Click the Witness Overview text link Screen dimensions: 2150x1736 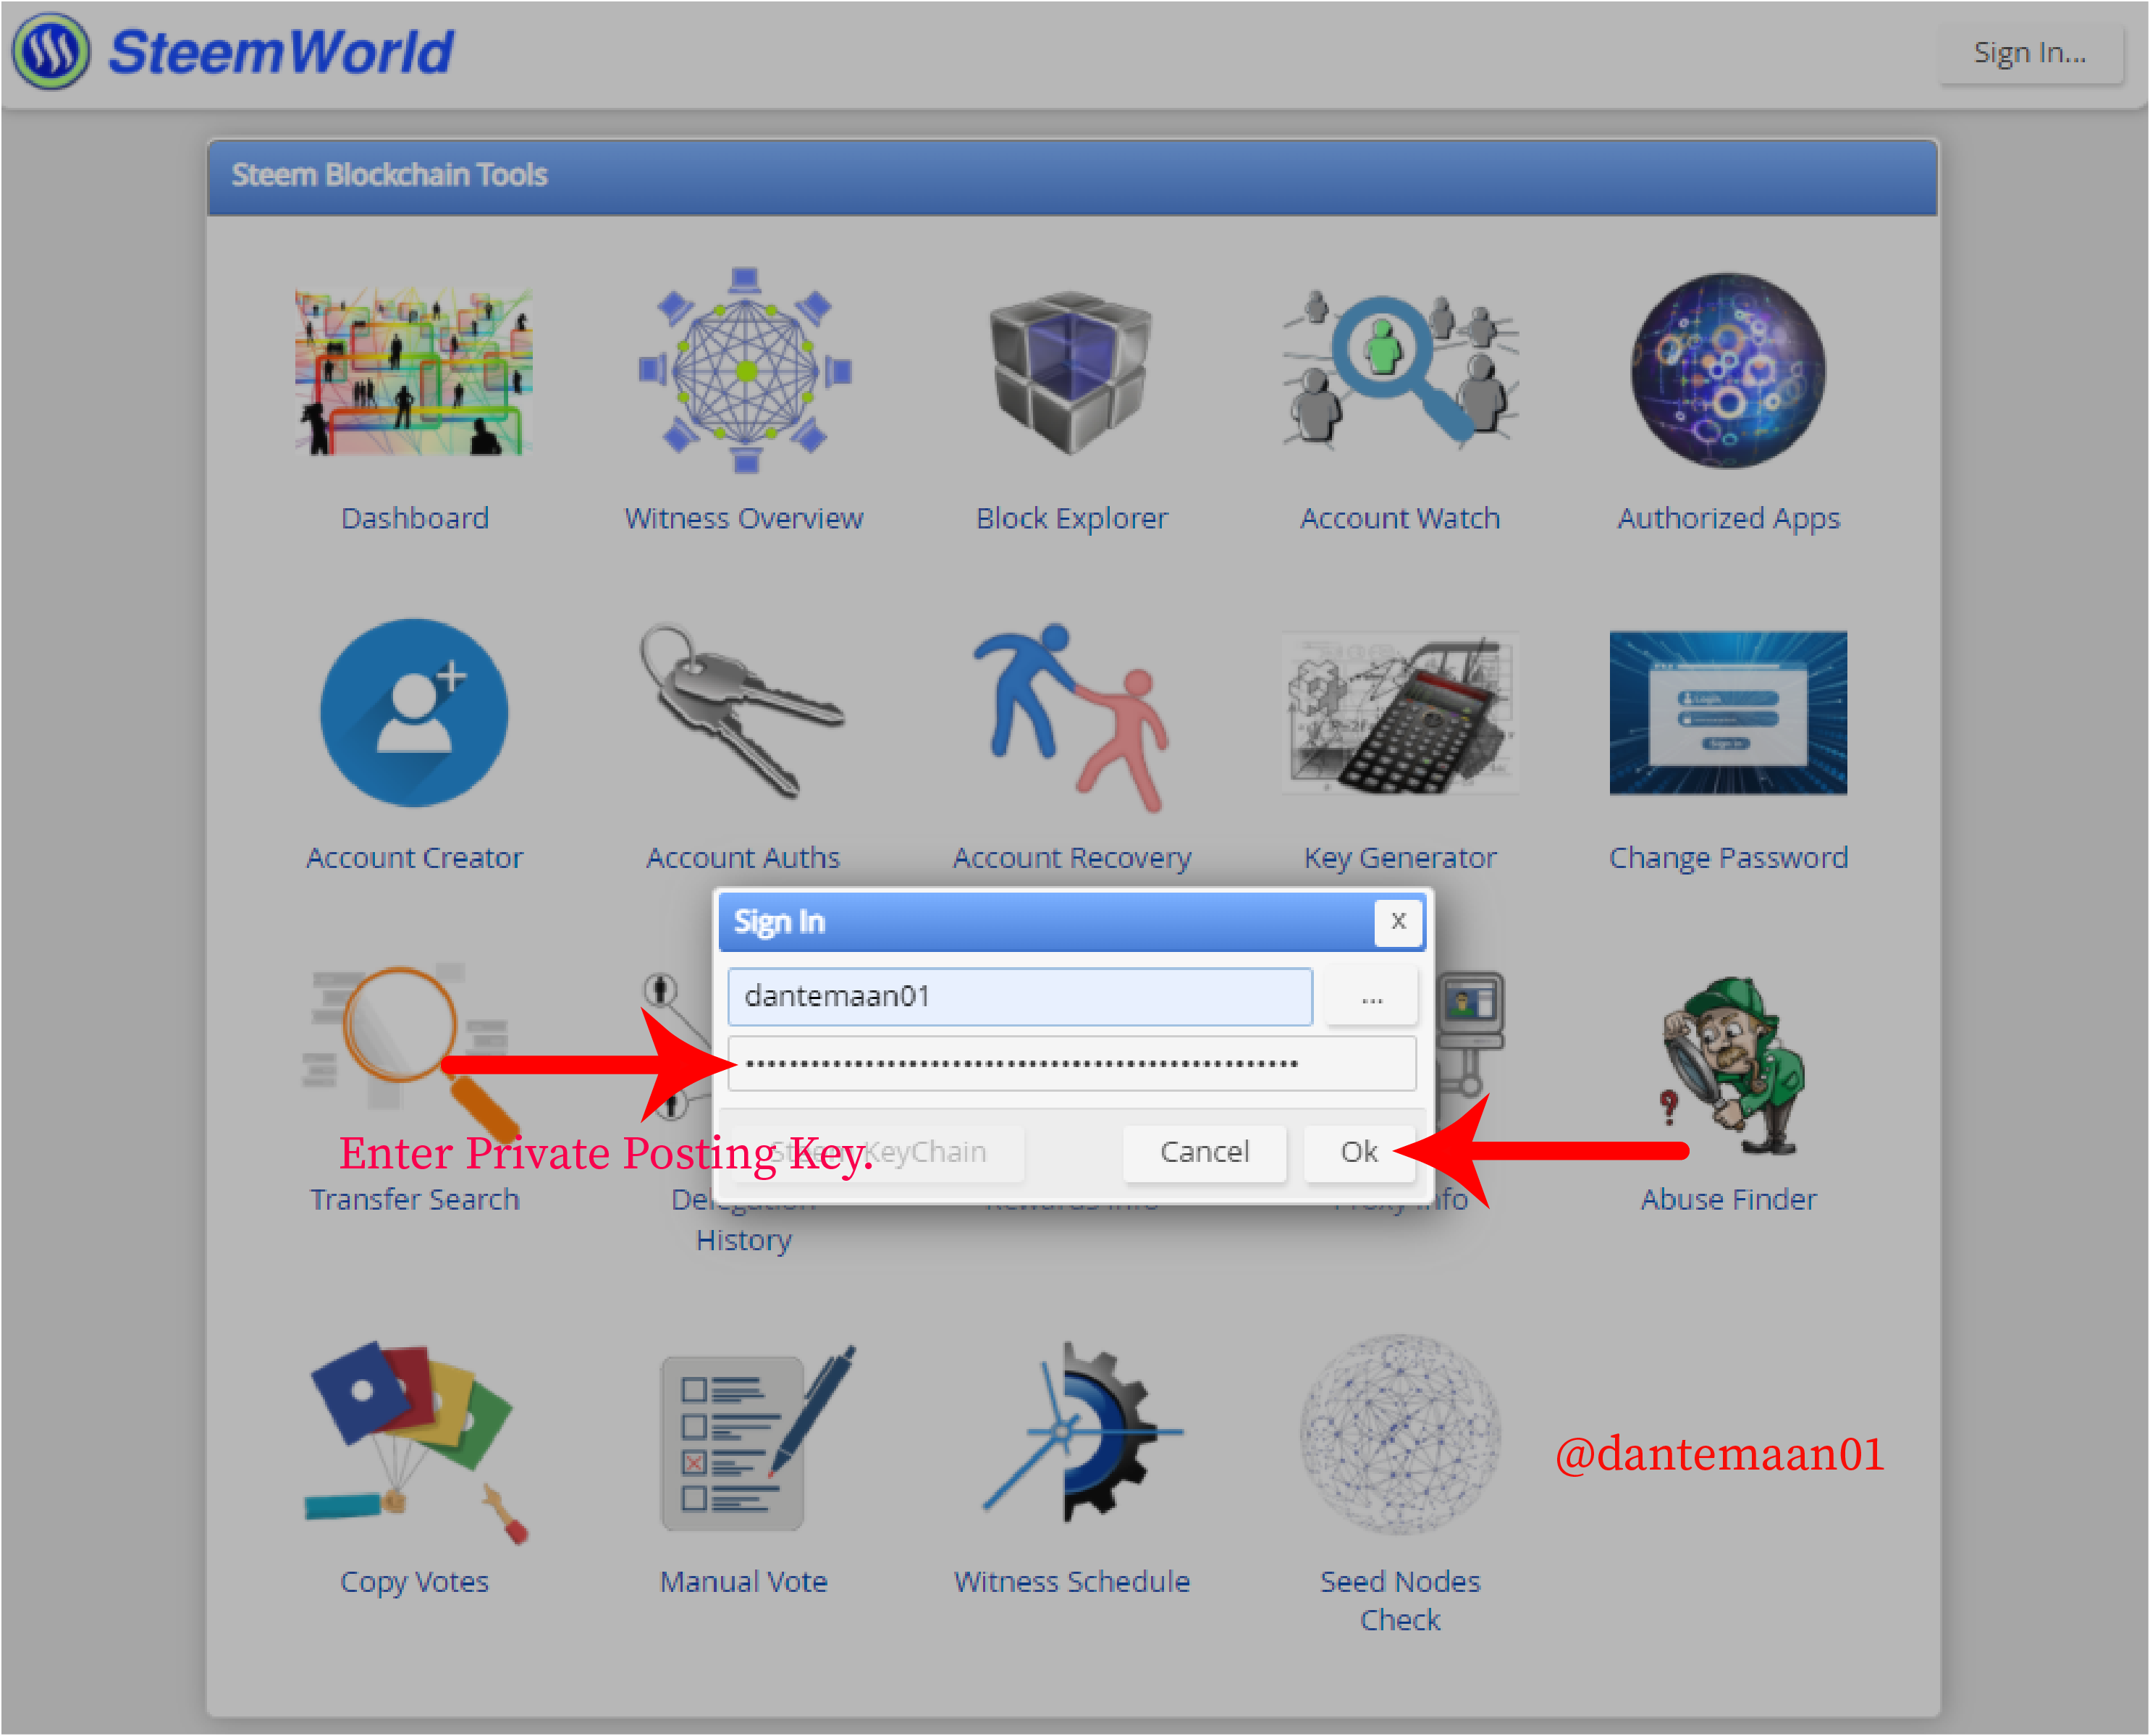click(x=744, y=518)
